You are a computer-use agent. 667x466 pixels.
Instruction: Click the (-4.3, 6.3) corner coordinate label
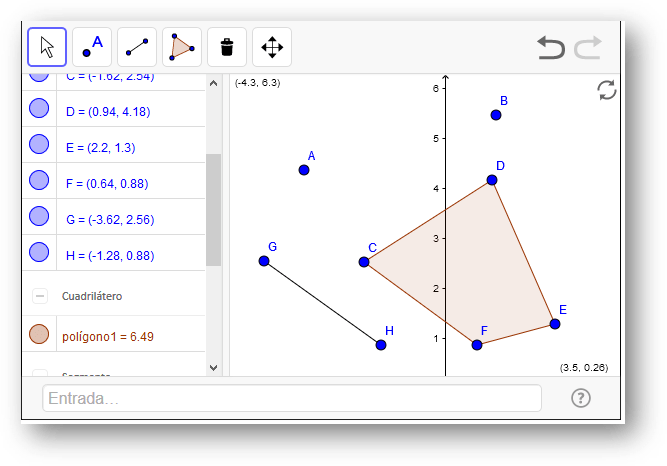[257, 83]
